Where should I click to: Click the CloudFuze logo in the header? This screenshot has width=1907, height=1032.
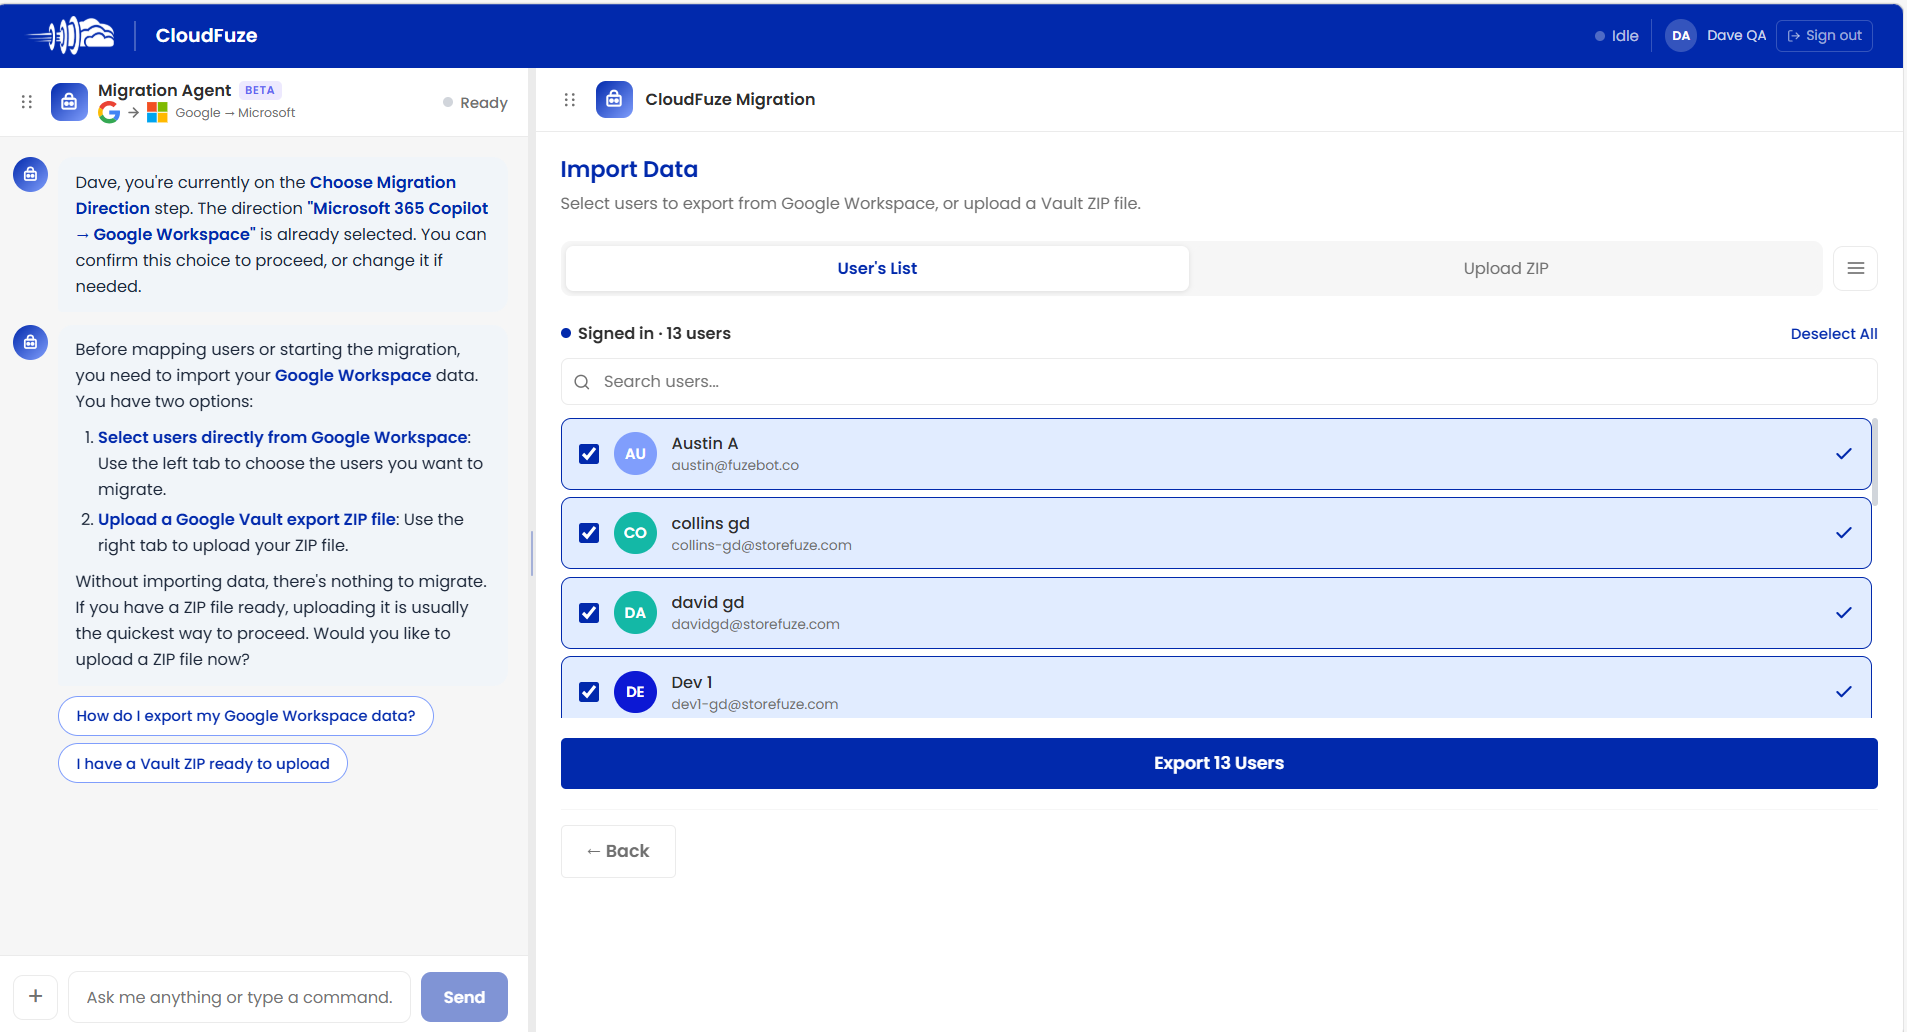pos(71,35)
